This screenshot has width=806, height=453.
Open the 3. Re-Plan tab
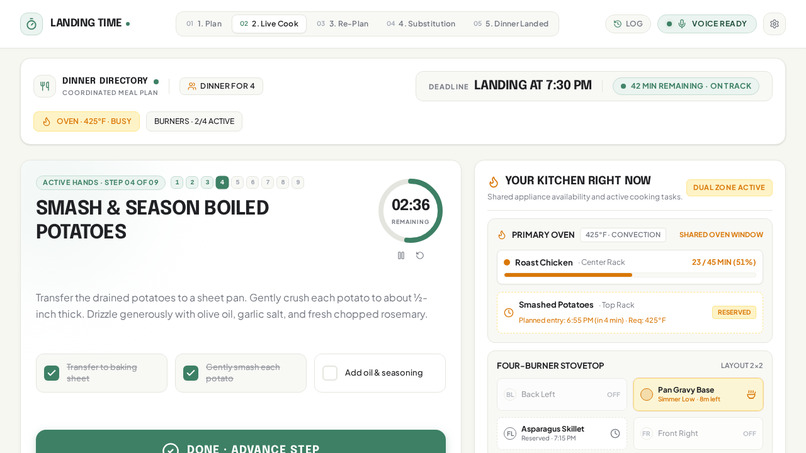342,24
